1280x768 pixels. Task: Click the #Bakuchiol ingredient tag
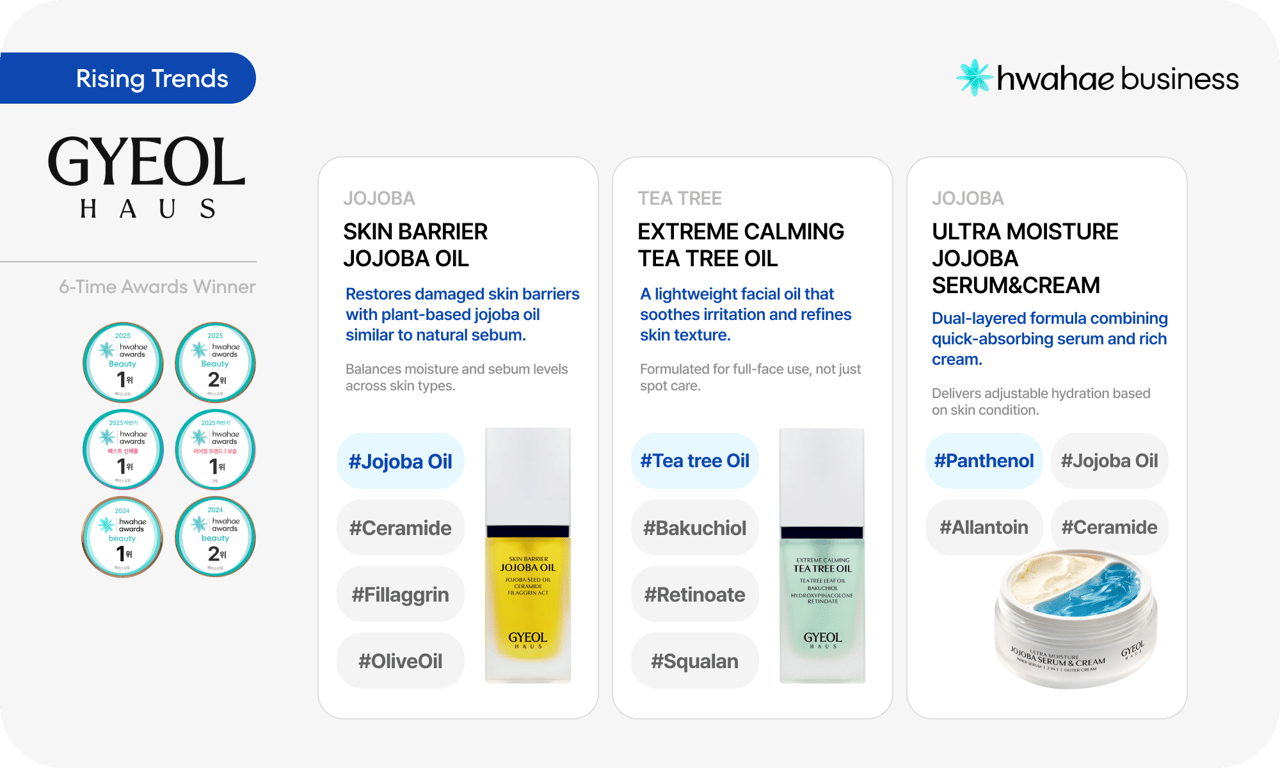click(x=695, y=528)
